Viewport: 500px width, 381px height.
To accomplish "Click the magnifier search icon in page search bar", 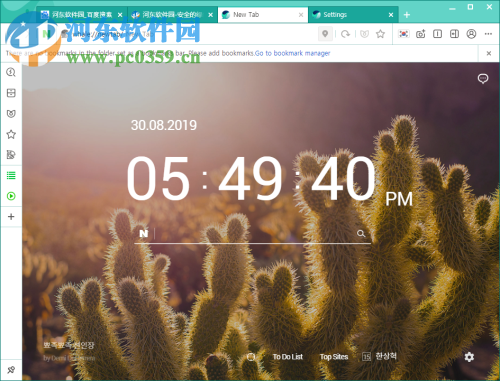I will point(361,233).
